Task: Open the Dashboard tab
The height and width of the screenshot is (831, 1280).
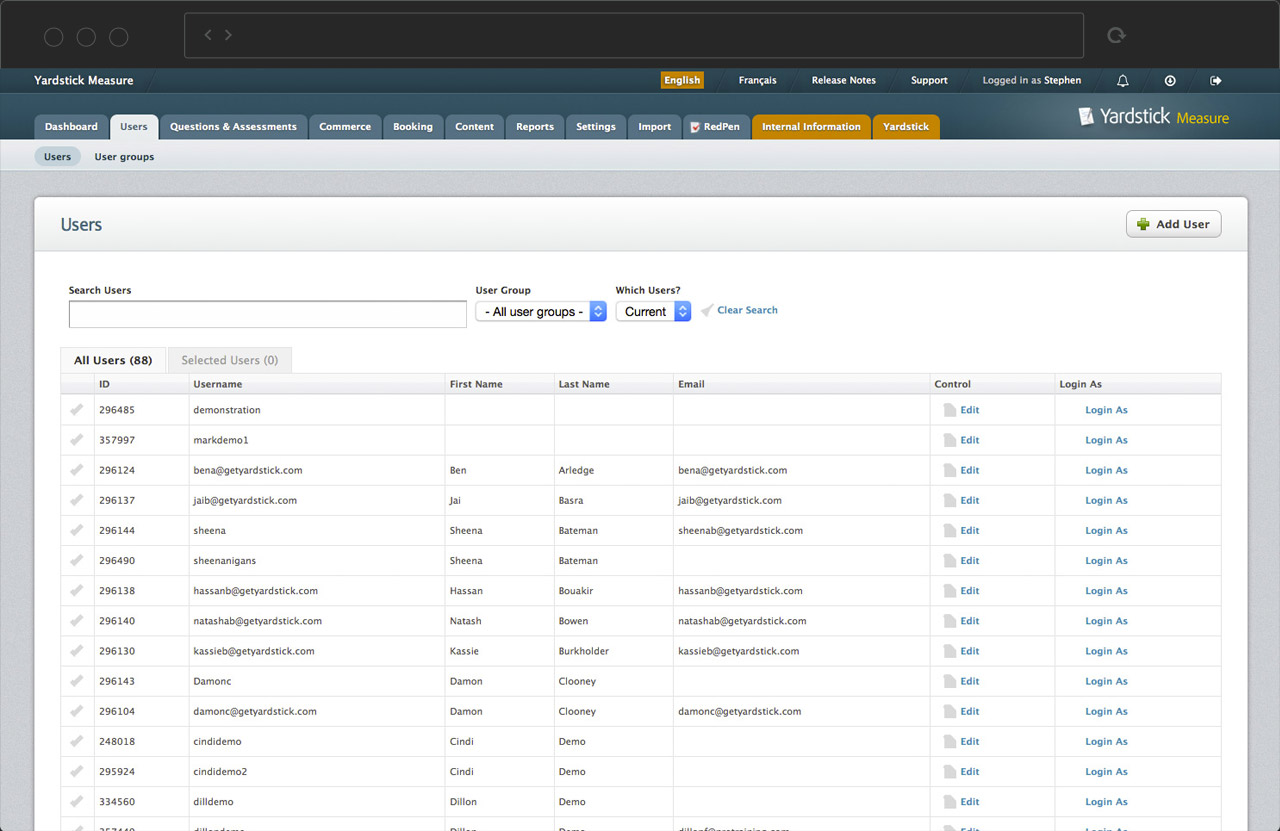Action: click(71, 127)
